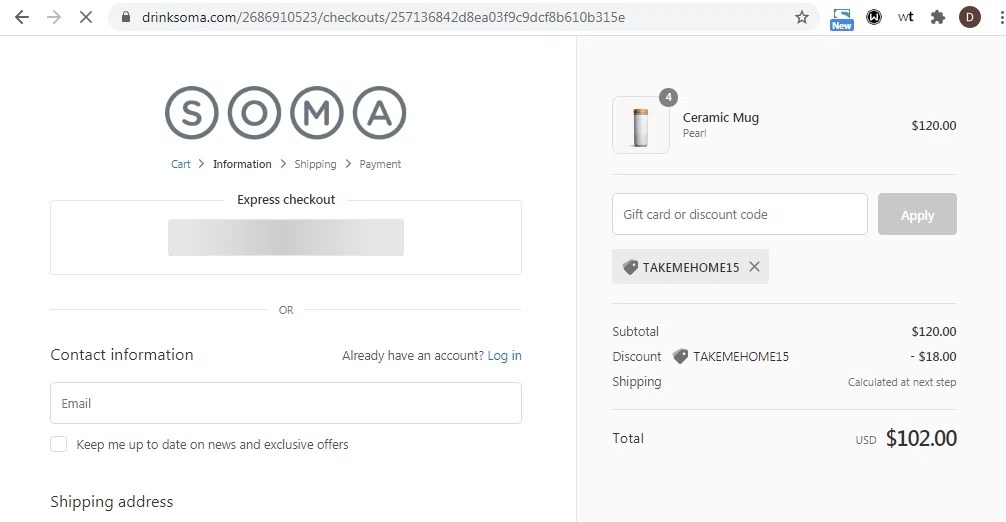The image size is (1006, 522).
Task: Click the Shipping address heading
Action: click(x=112, y=501)
